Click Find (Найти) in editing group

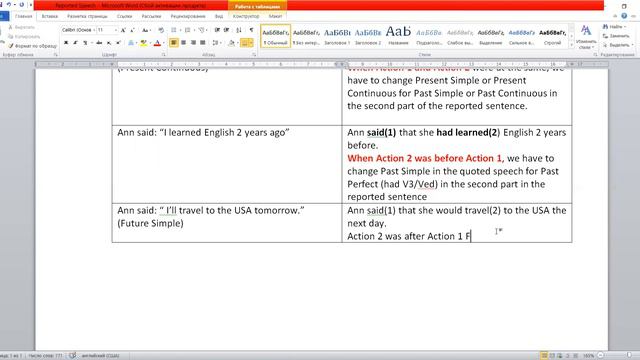coord(614,27)
